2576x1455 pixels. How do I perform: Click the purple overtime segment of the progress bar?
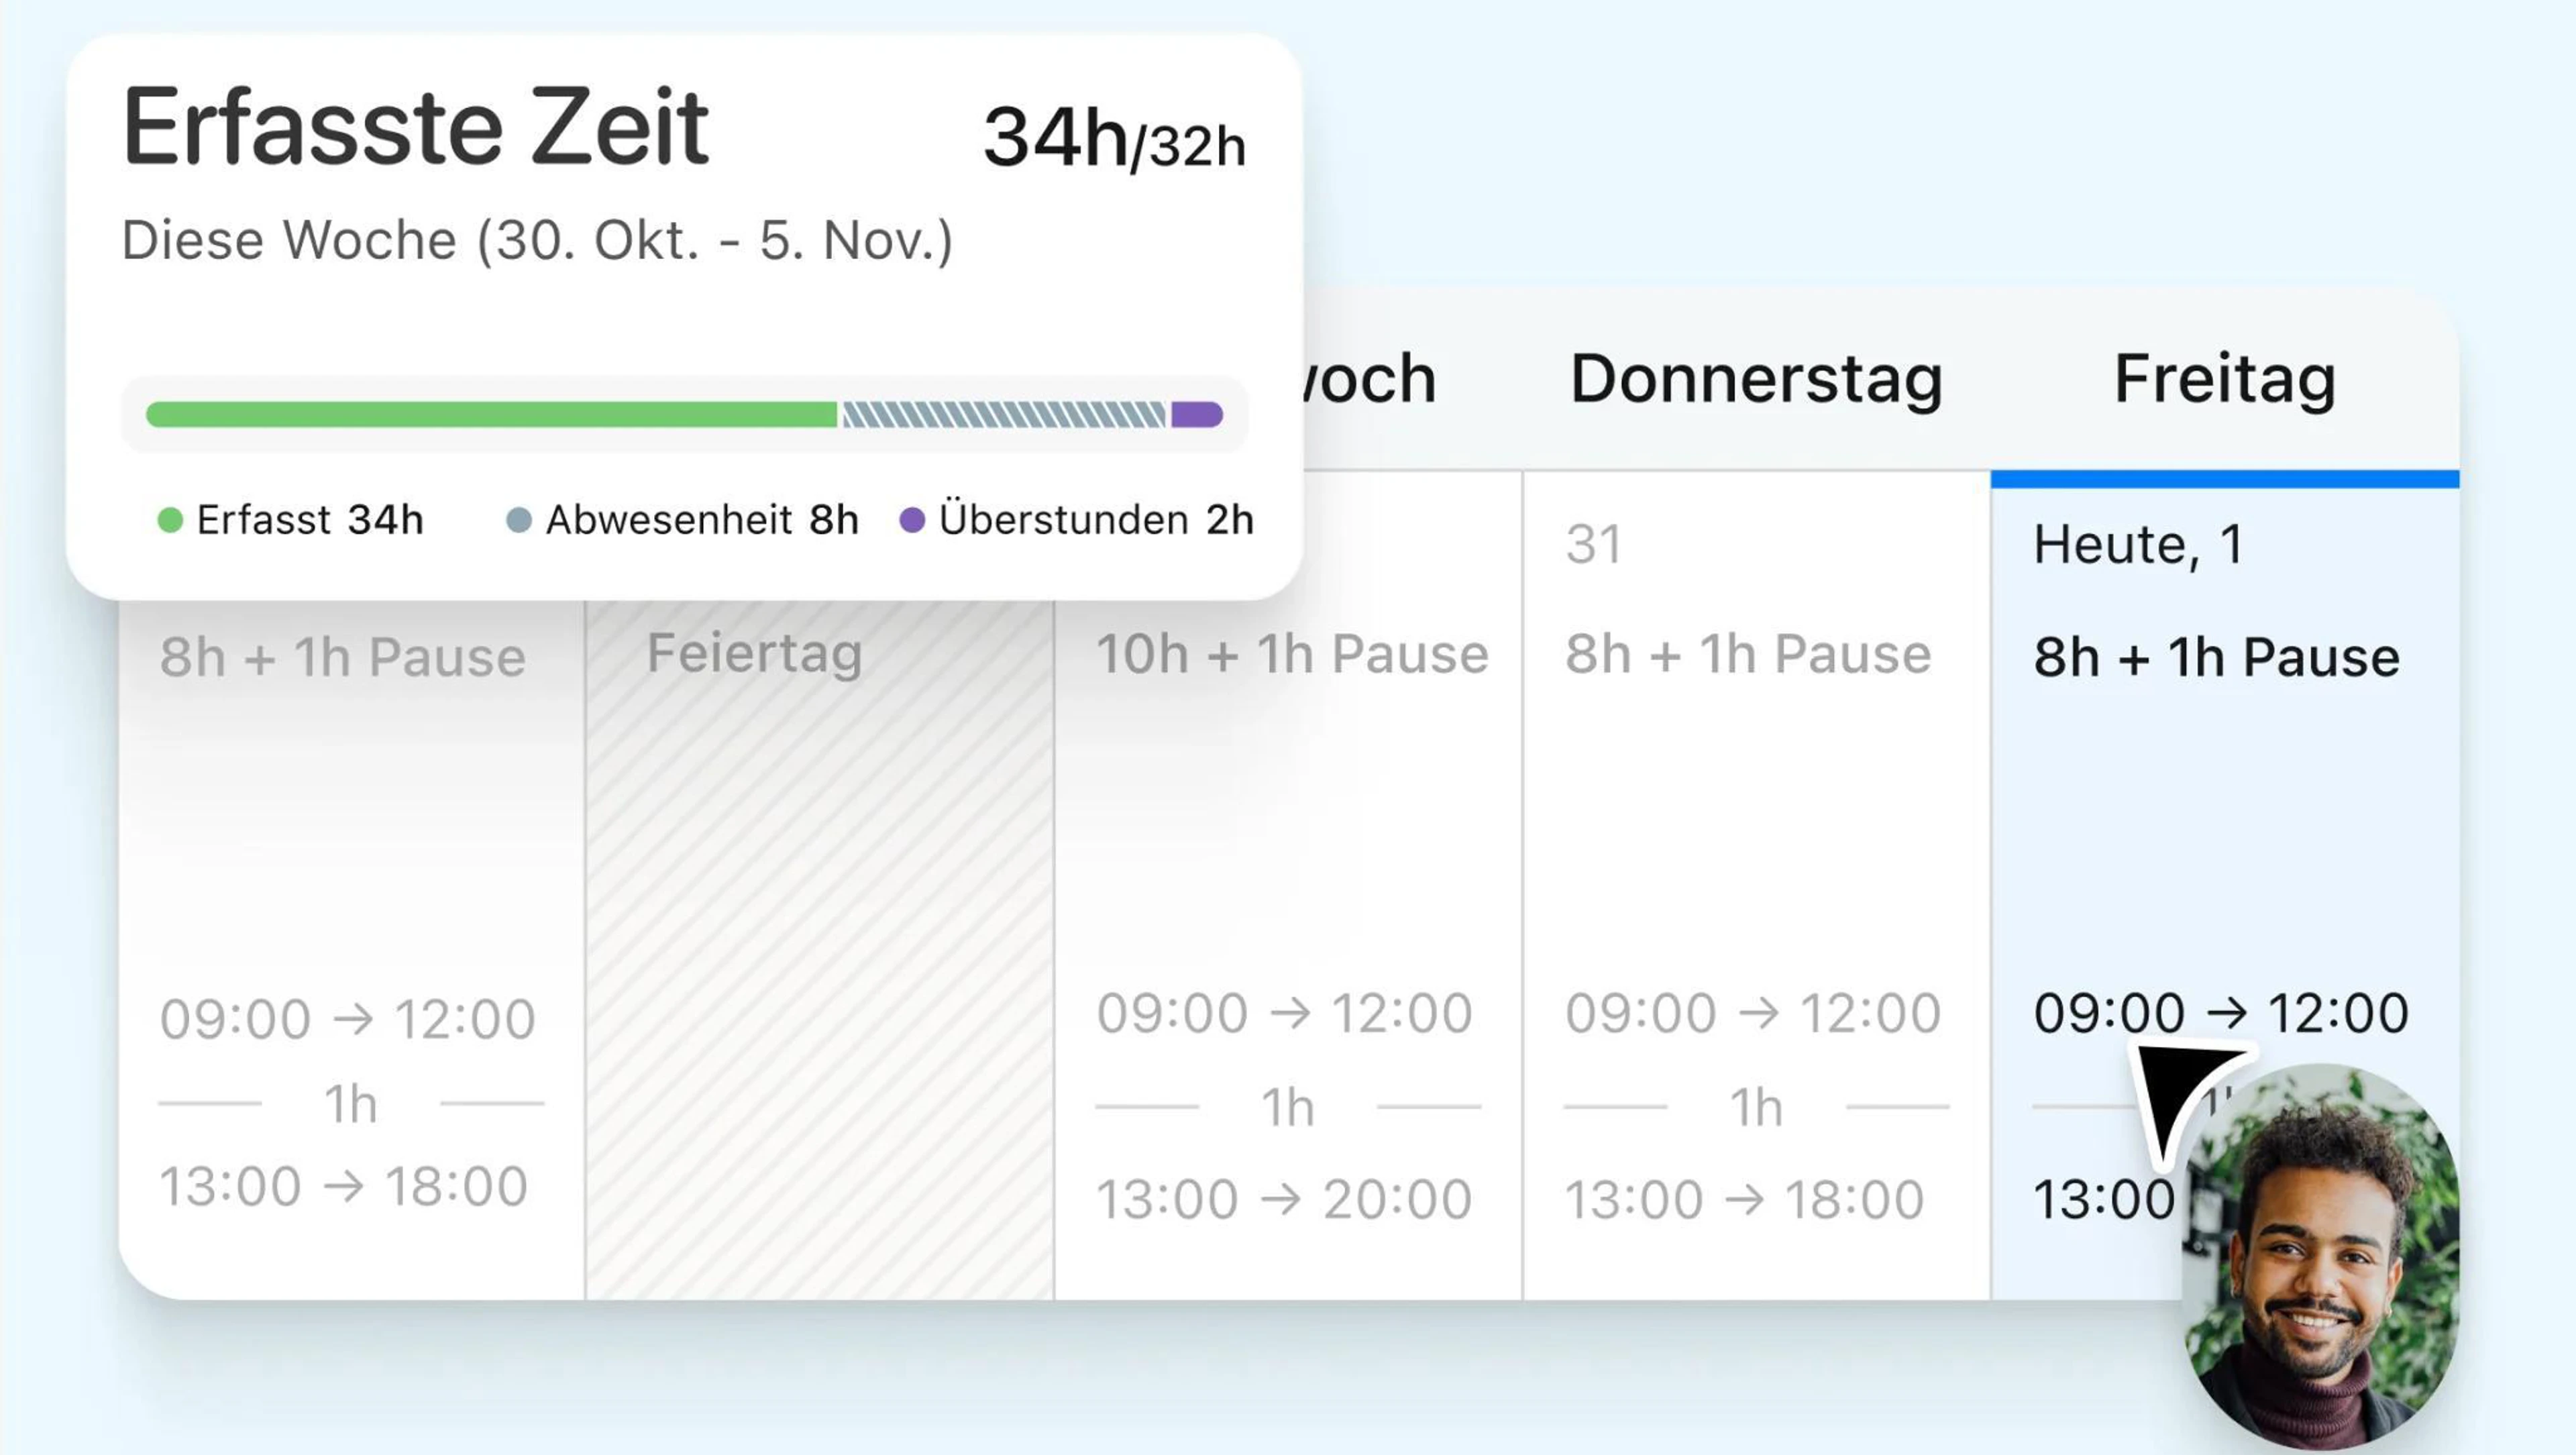pos(1196,414)
